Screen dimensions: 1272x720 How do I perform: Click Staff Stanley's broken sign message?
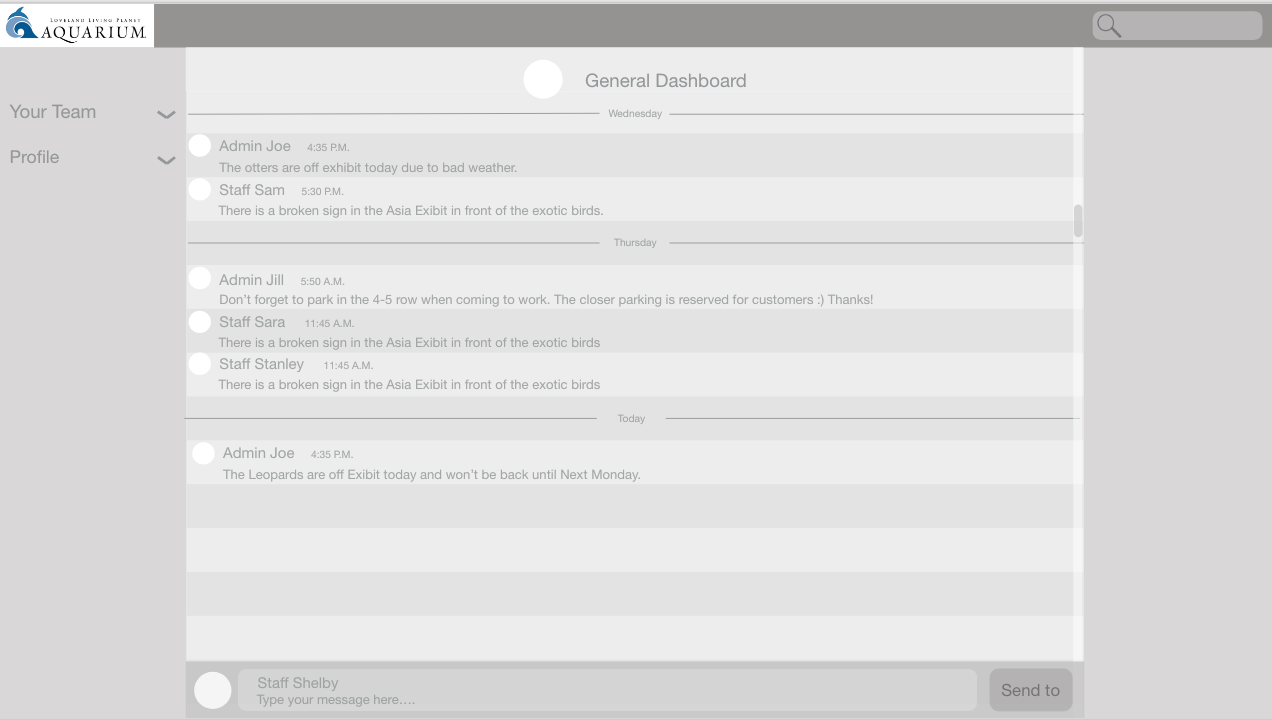tap(409, 385)
